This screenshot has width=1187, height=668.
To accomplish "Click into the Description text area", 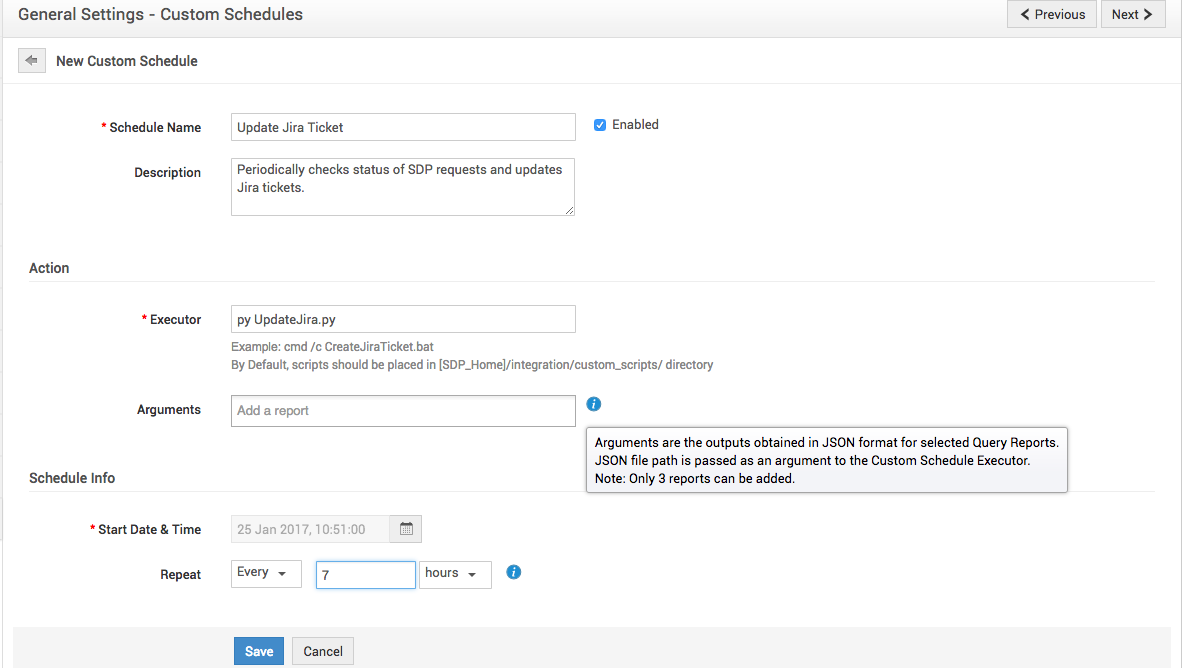I will (403, 186).
